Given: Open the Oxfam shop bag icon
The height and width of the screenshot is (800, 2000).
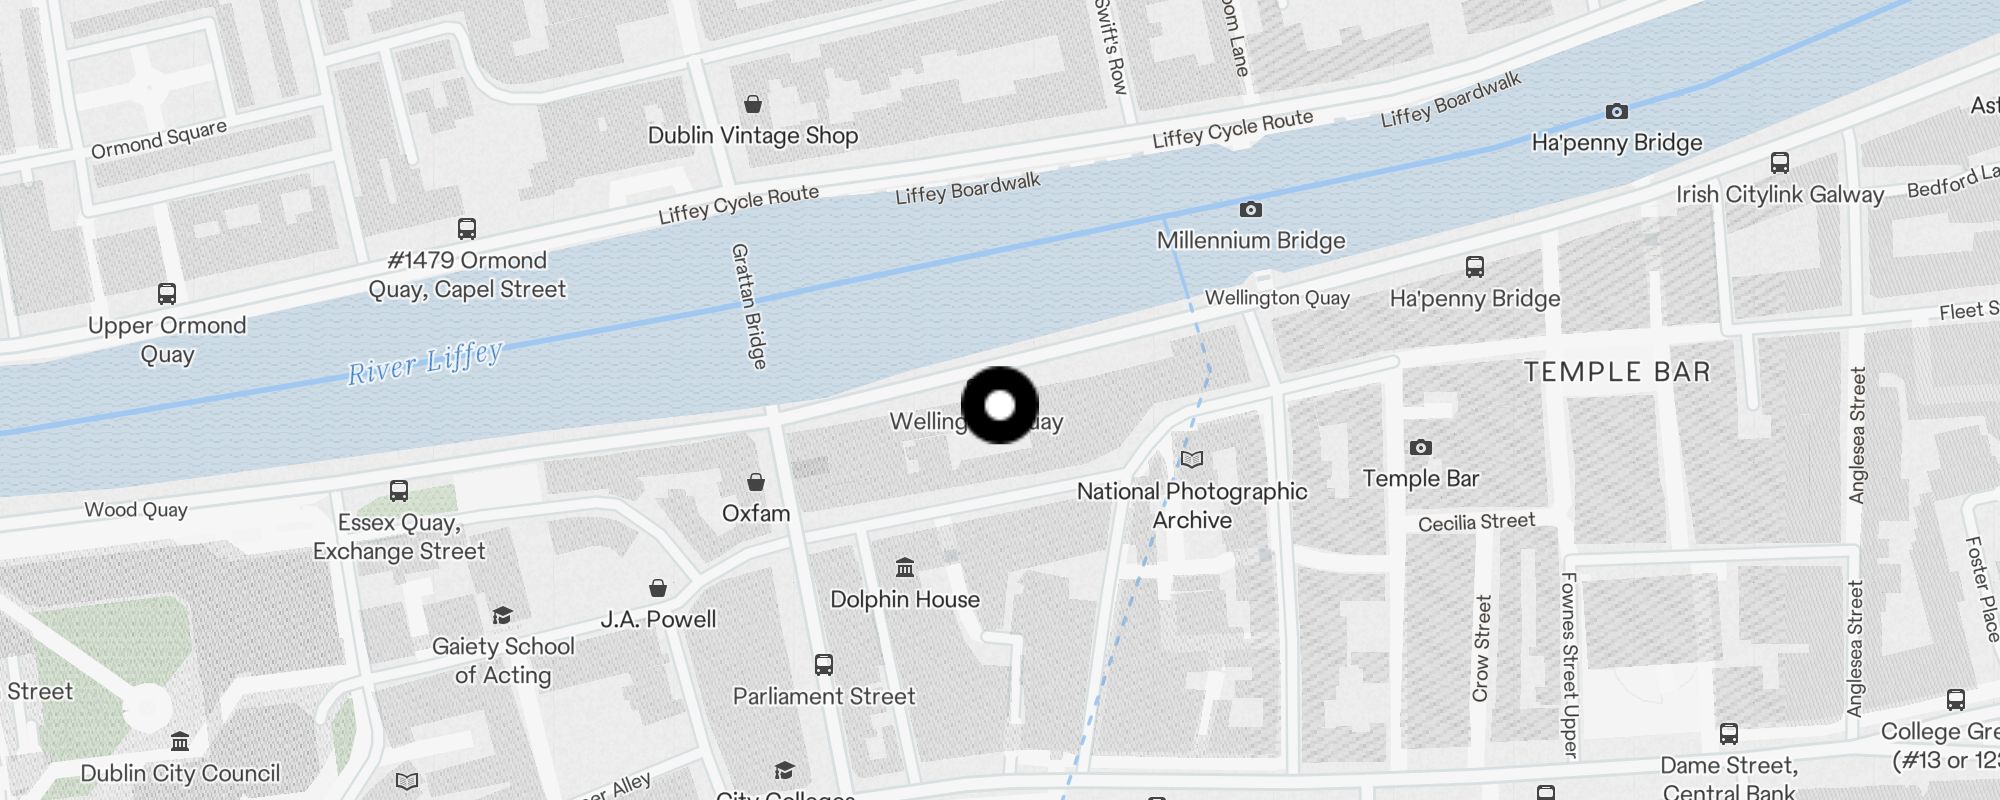Looking at the screenshot, I should coord(756,482).
